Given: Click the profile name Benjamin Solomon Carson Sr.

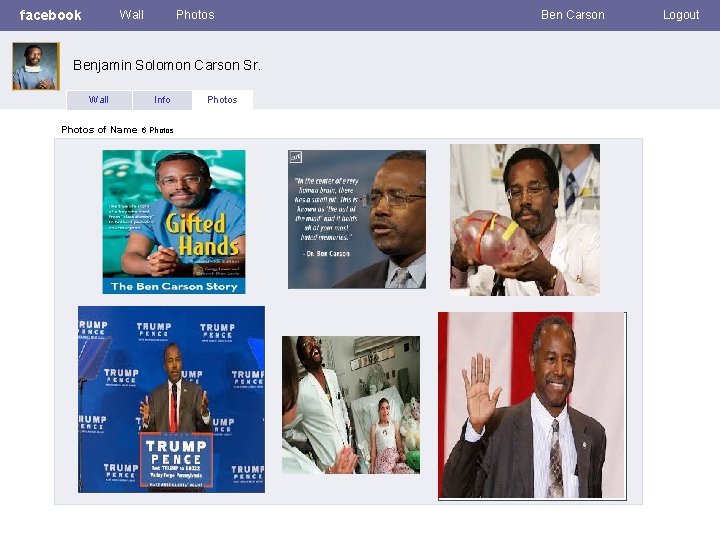Looking at the screenshot, I should 167,65.
